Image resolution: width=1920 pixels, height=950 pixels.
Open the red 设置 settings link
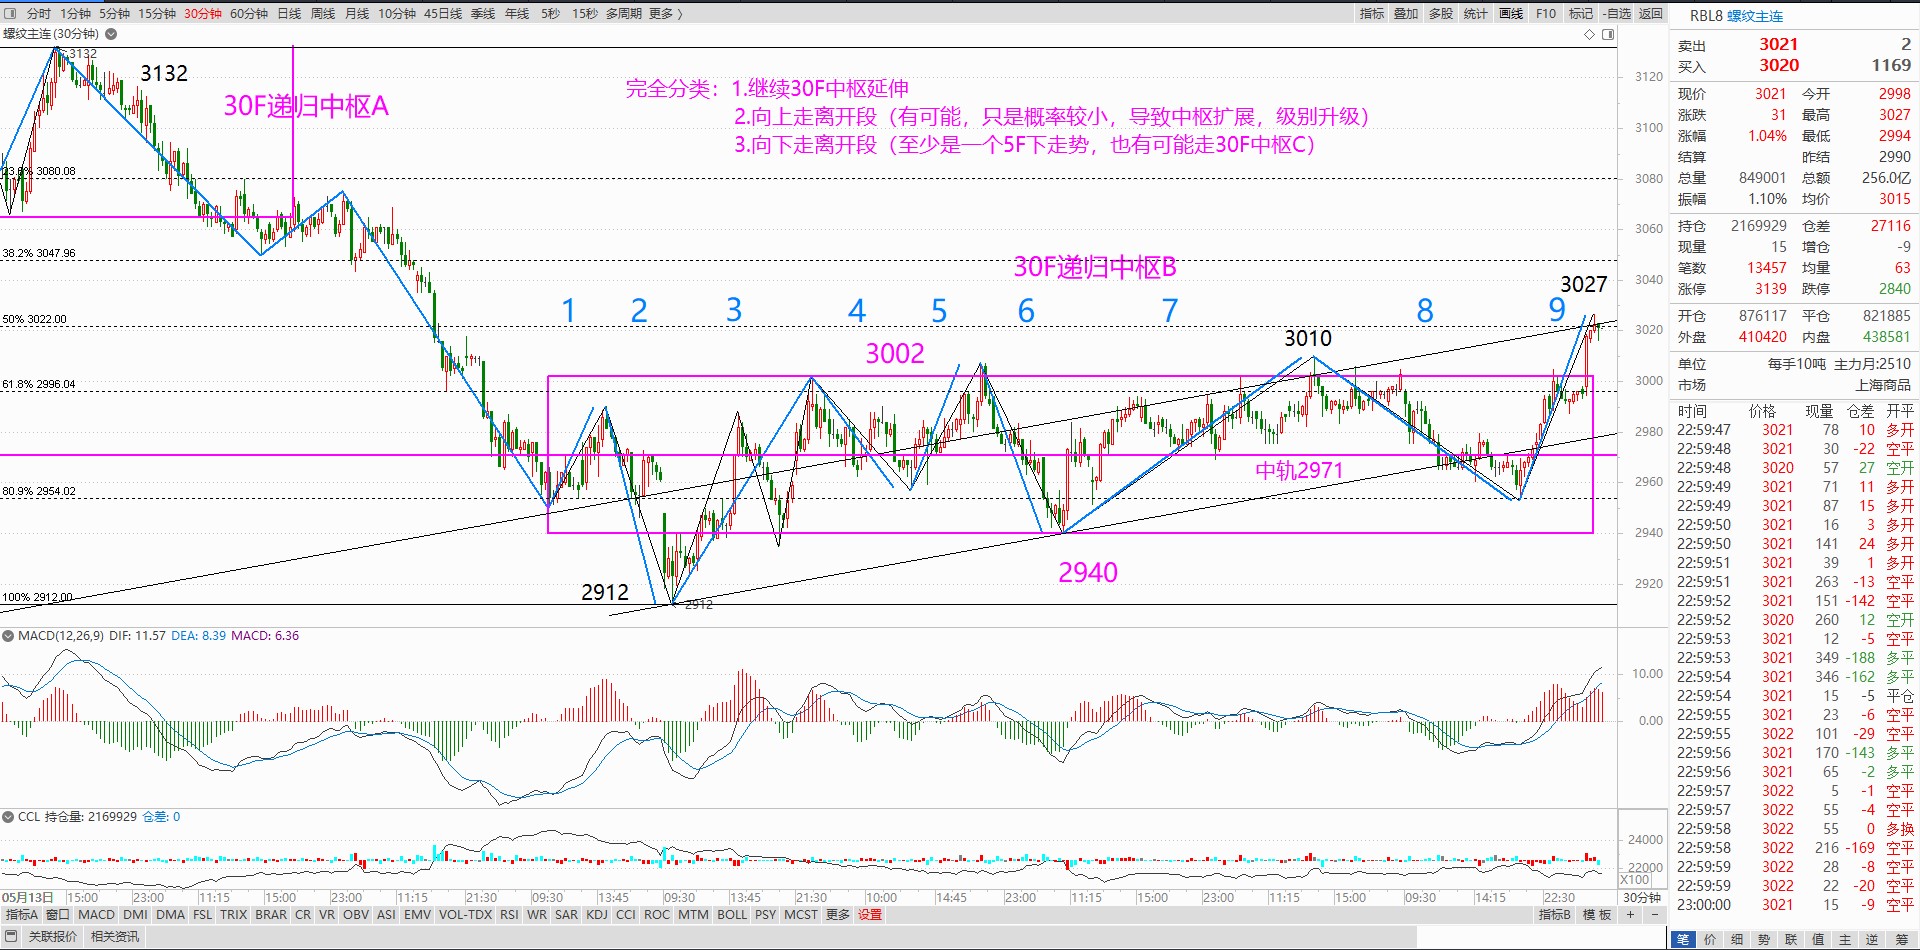coord(870,915)
